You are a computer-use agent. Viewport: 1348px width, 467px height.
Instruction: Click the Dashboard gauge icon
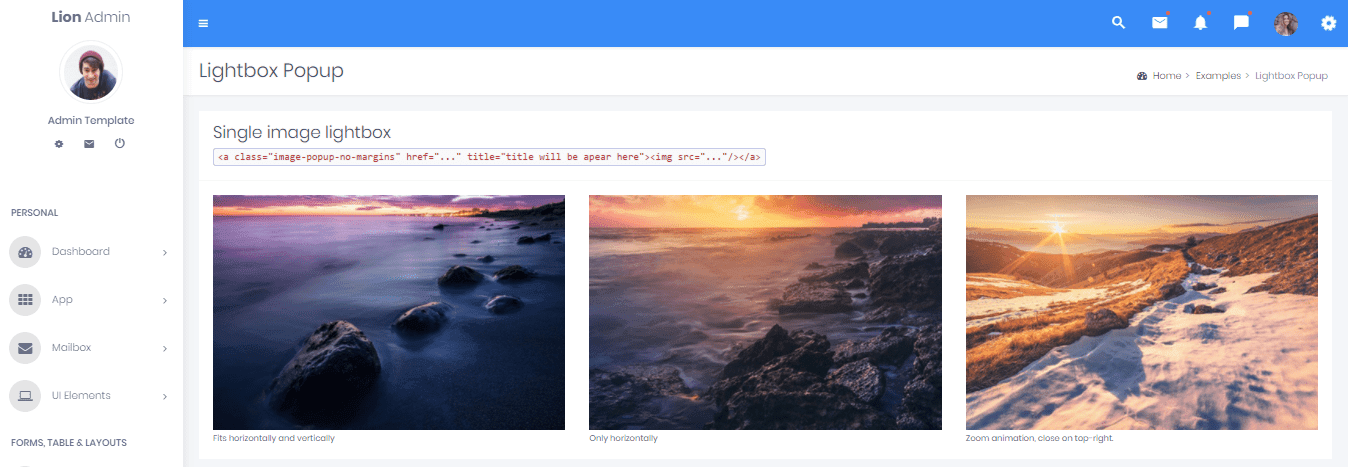(x=25, y=252)
